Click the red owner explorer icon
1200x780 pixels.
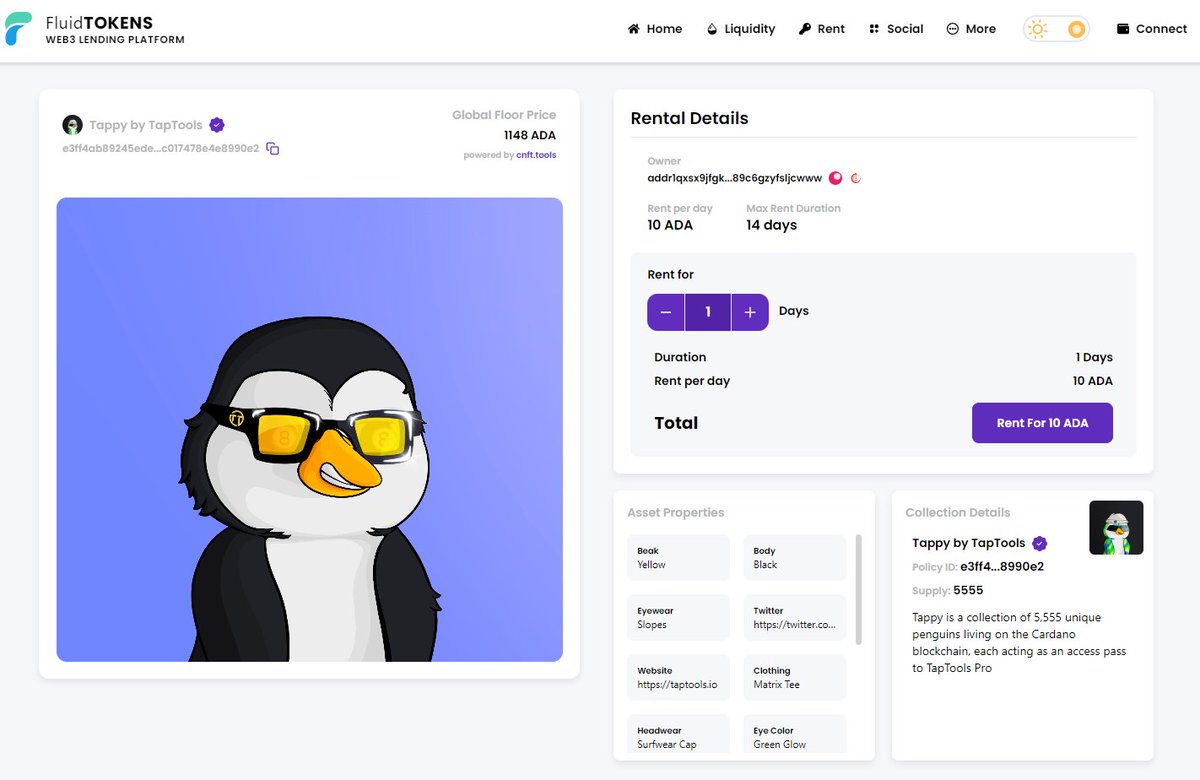(x=856, y=178)
